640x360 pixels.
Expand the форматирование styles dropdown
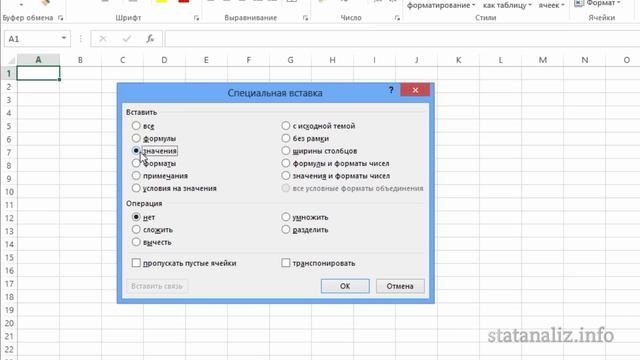(441, 5)
